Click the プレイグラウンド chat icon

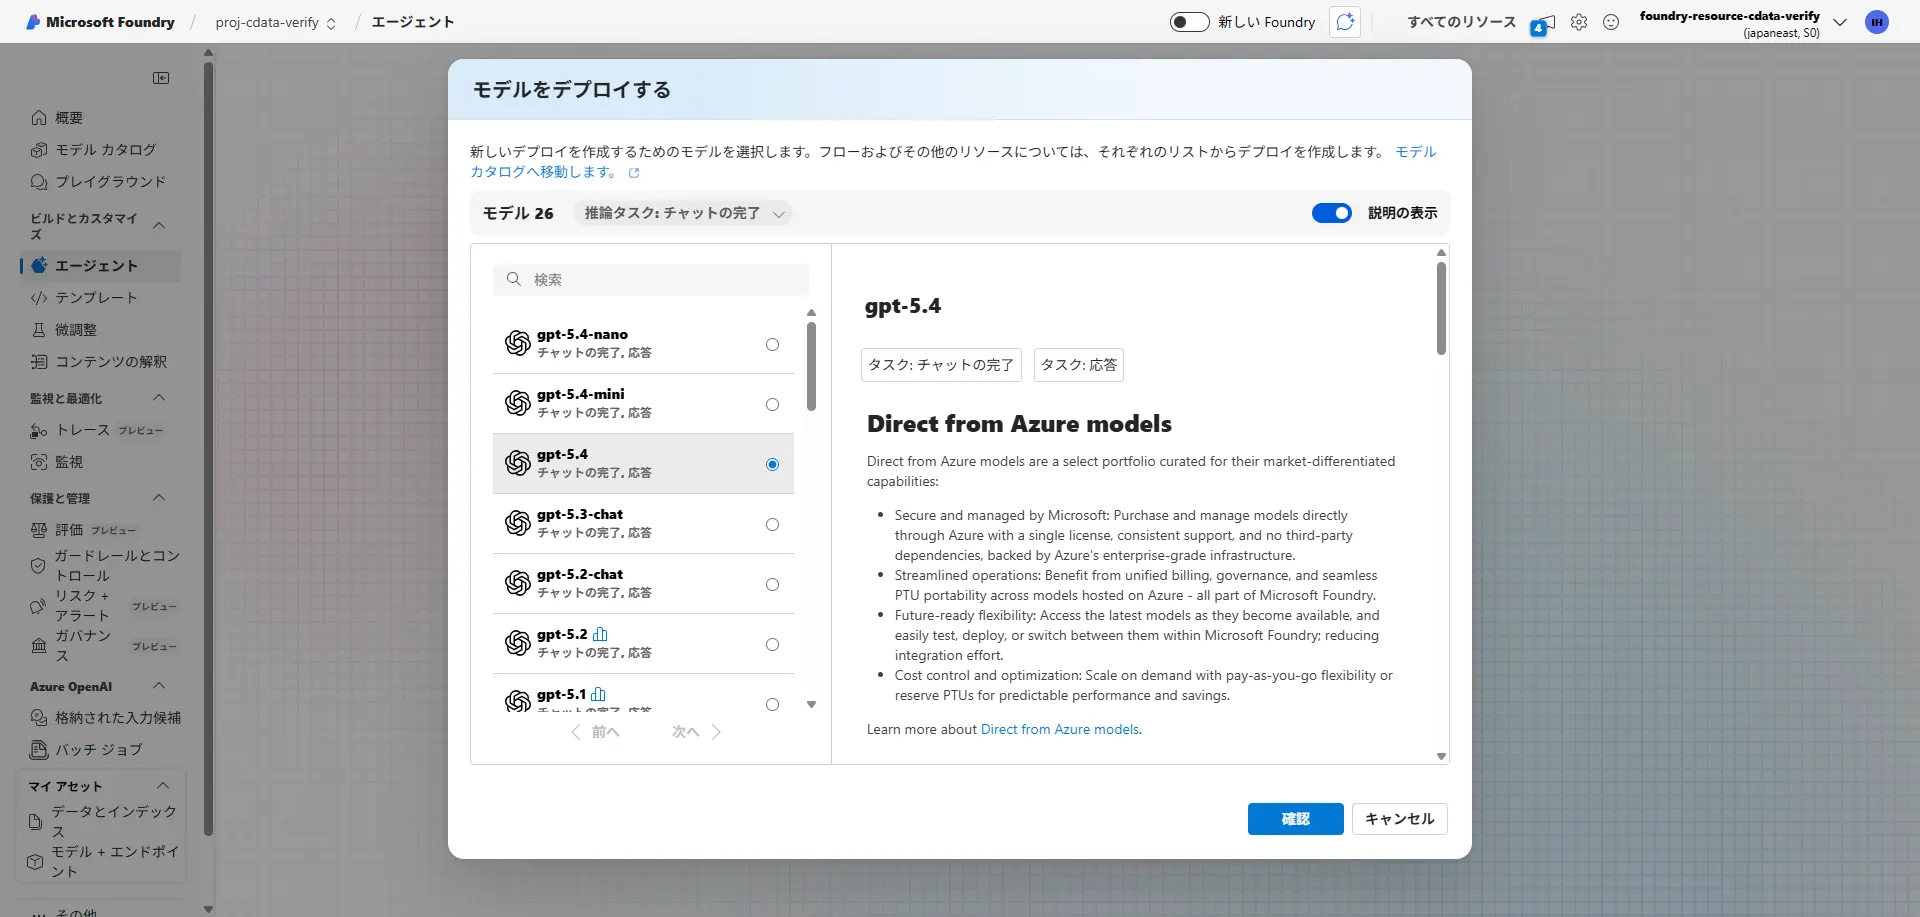[39, 182]
